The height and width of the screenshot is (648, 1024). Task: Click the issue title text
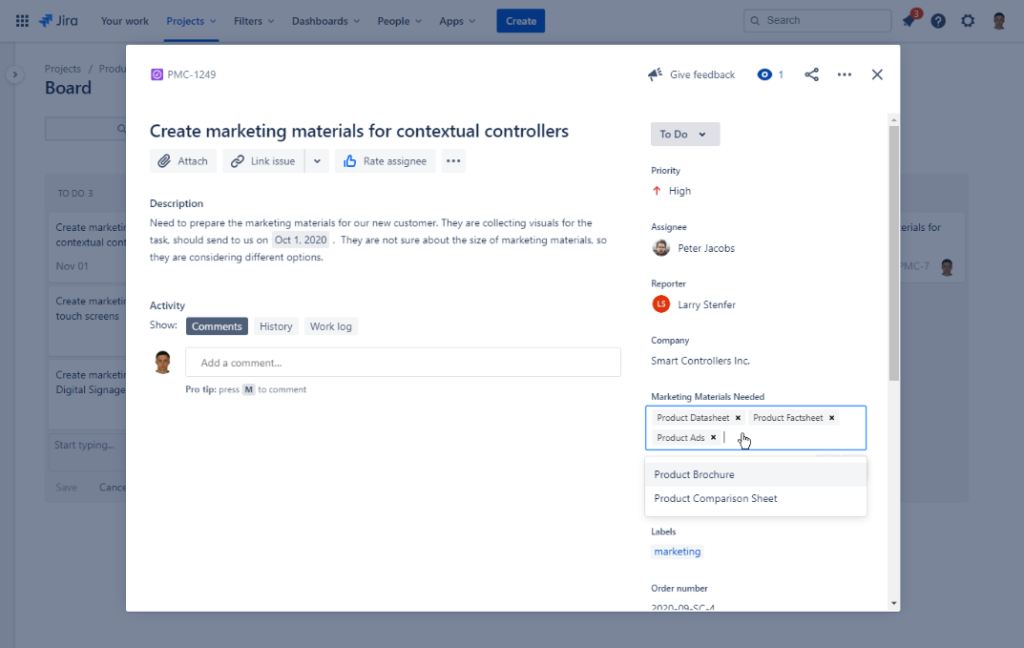point(359,131)
